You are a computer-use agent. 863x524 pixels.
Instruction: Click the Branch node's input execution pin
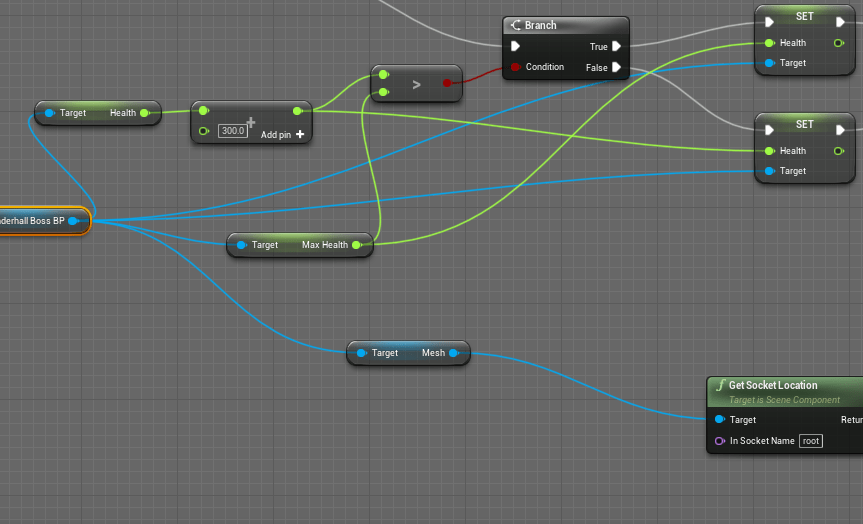515,46
